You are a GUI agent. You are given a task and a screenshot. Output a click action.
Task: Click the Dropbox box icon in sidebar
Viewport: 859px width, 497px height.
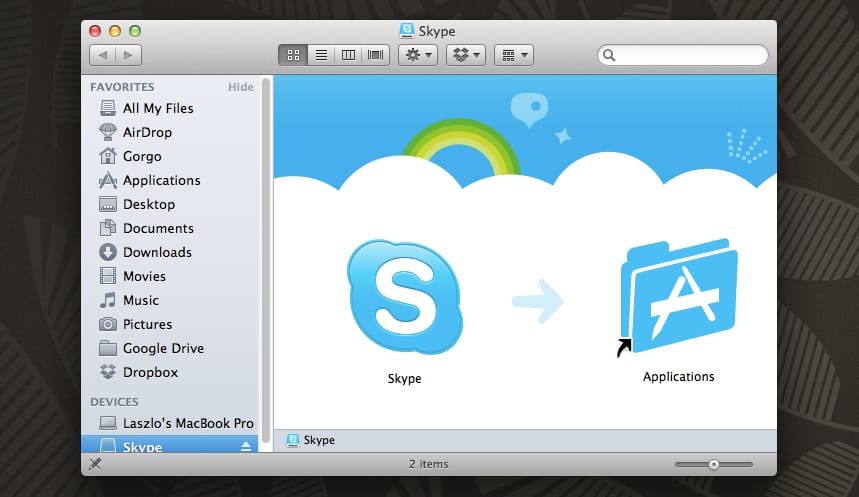click(x=107, y=372)
